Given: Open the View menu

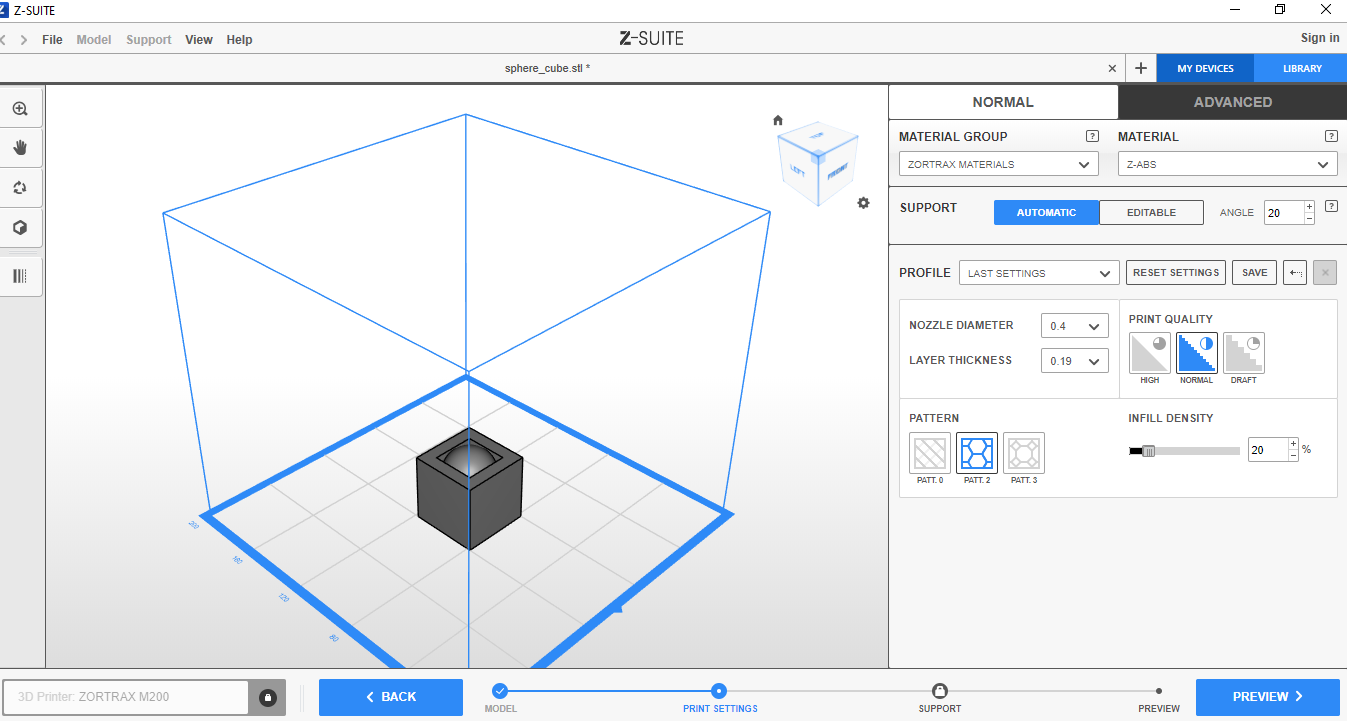Looking at the screenshot, I should (x=199, y=40).
